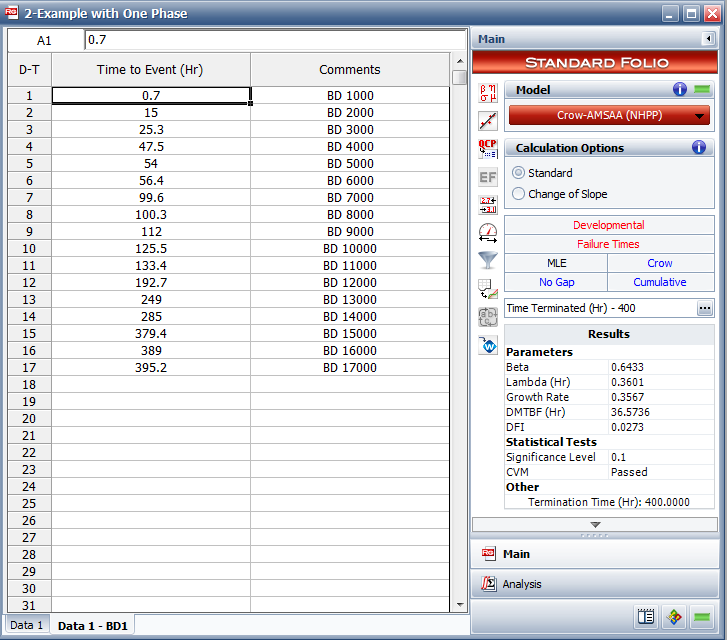Image resolution: width=727 pixels, height=640 pixels.
Task: Click the DMTBF (Hr) value 36.5736
Action: point(630,412)
